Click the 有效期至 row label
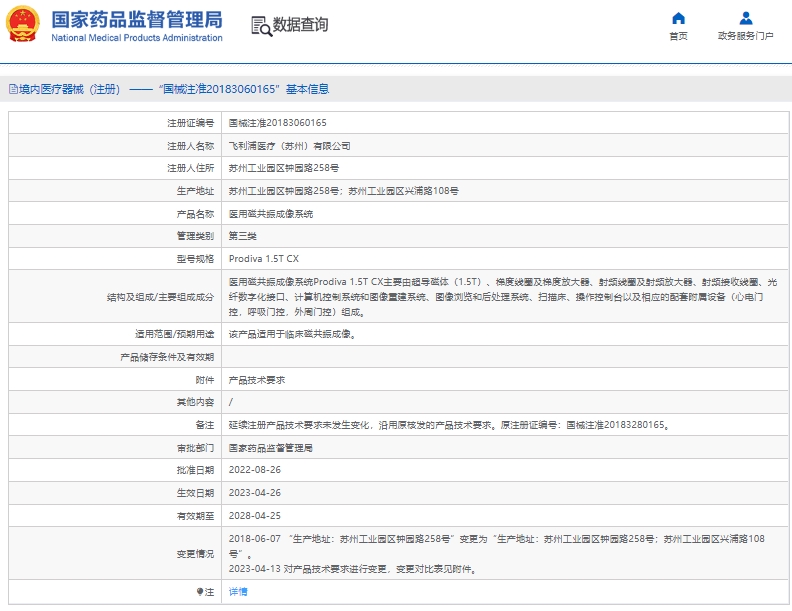The height and width of the screenshot is (611, 792). pyautogui.click(x=195, y=516)
